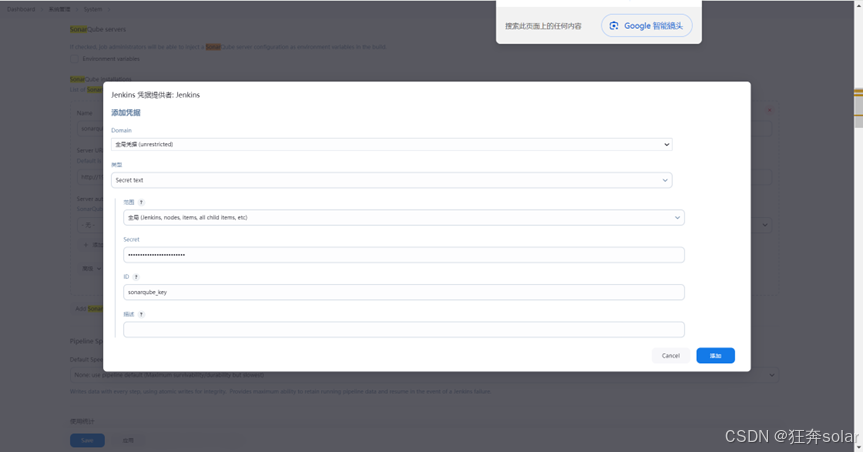
Task: Go to Dashboard breadcrumb
Action: tap(21, 9)
